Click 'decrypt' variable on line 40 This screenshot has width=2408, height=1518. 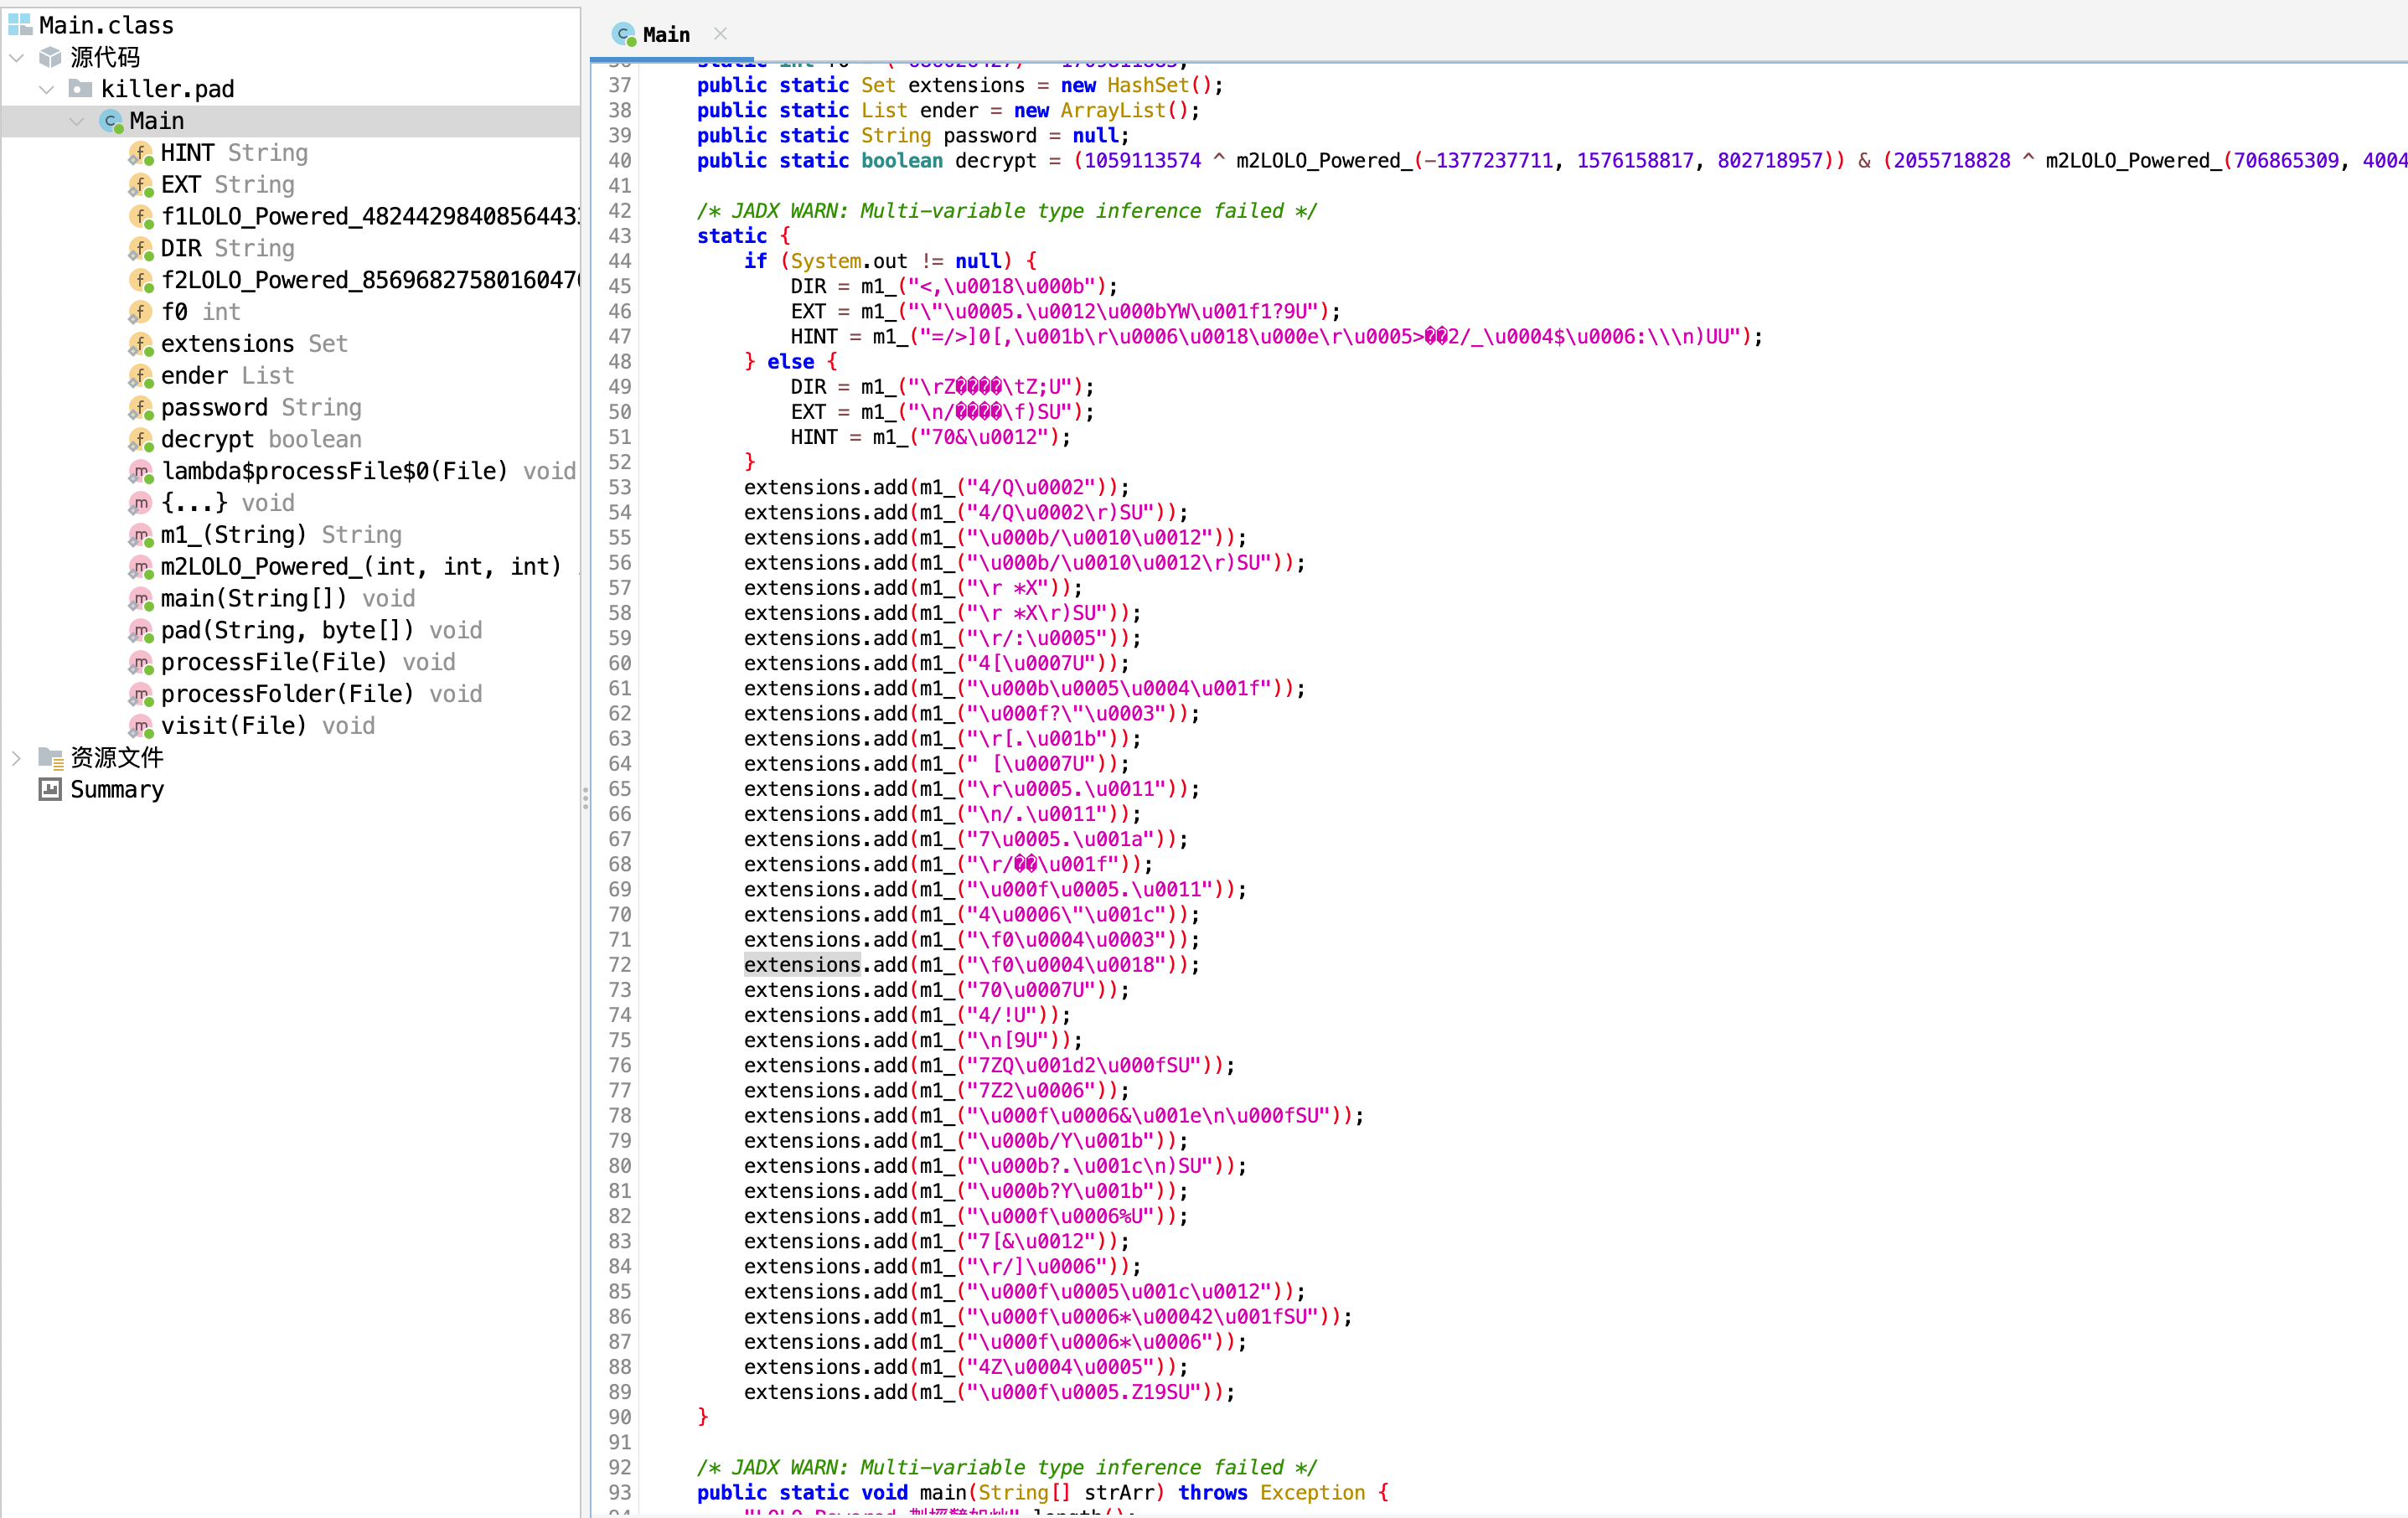(x=996, y=161)
